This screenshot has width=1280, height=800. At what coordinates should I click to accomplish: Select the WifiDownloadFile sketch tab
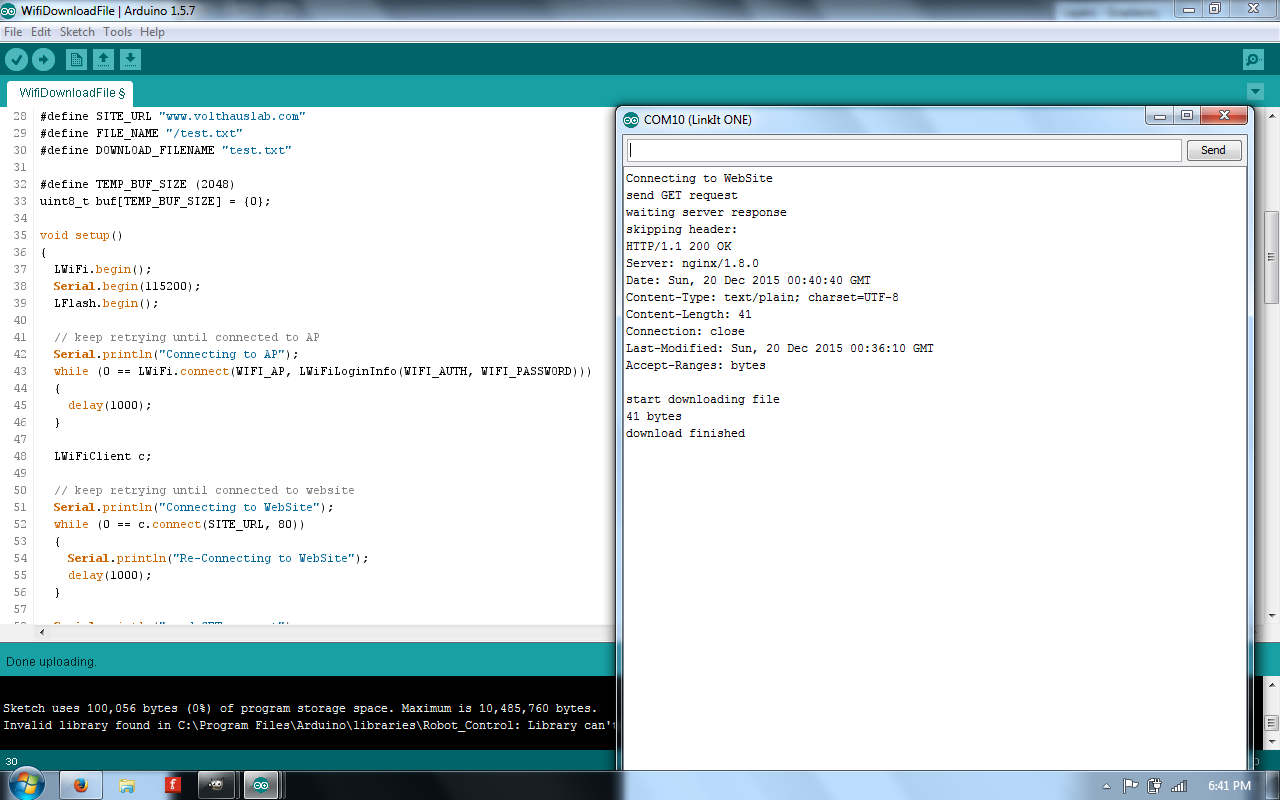click(x=72, y=93)
